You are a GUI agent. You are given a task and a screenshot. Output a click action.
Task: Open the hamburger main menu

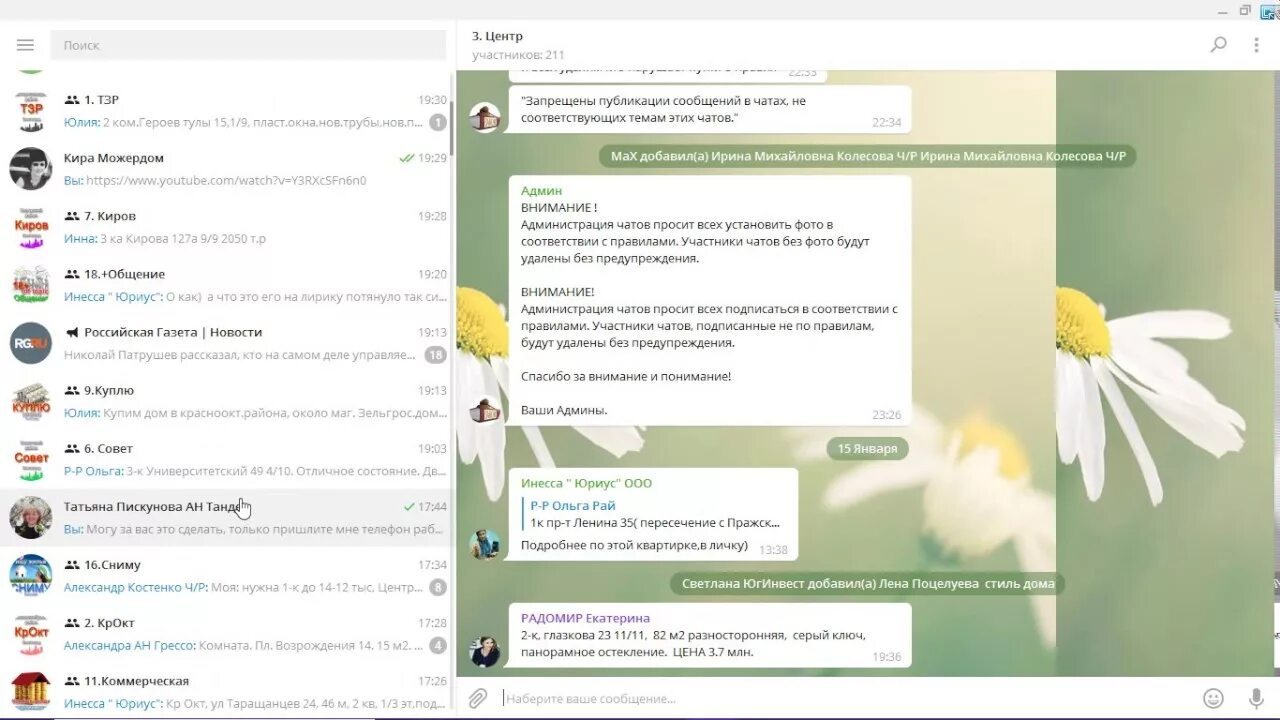click(x=25, y=45)
